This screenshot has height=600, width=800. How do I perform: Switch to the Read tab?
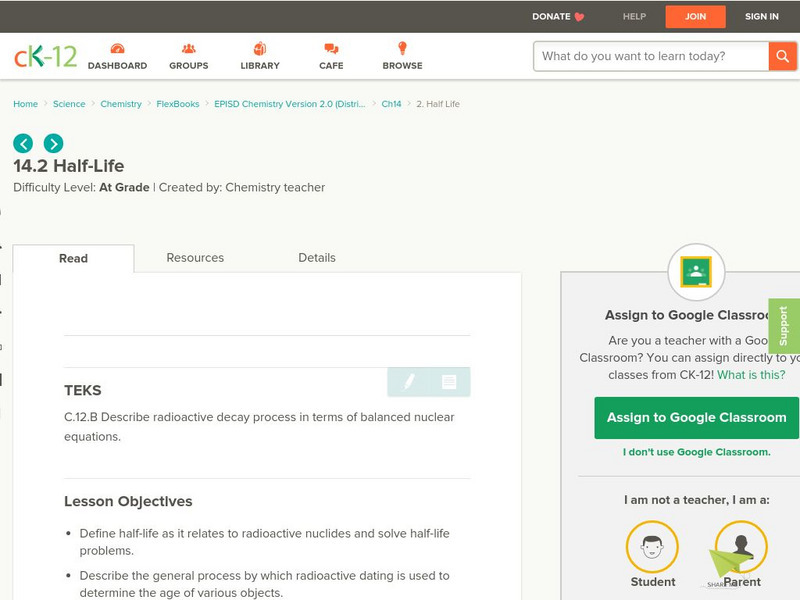[x=73, y=258]
